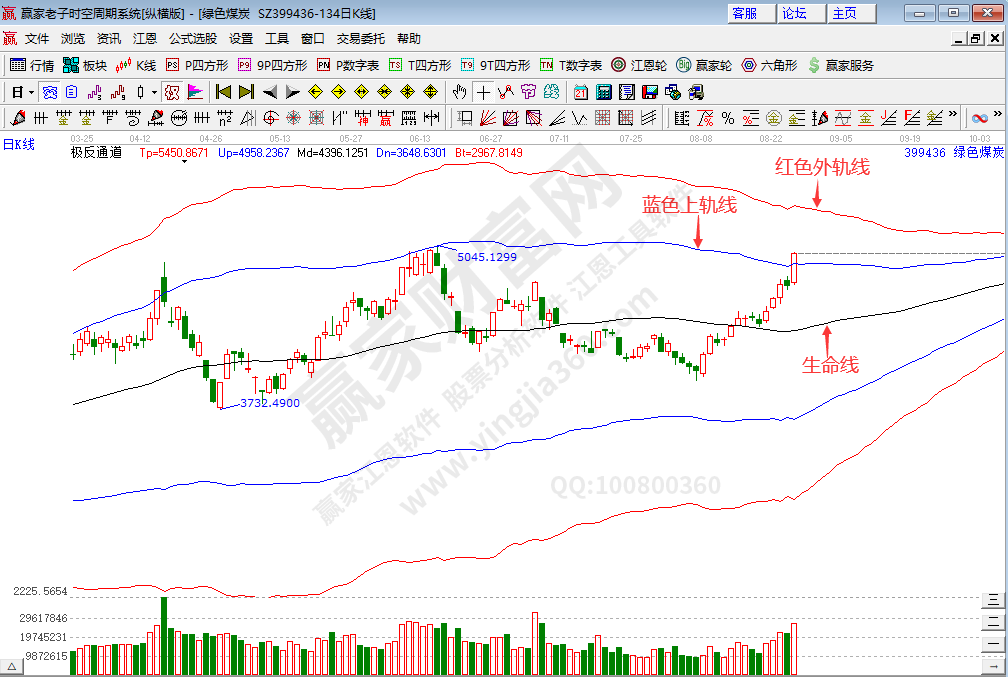Toggle the red boxed indicator button
This screenshot has width=1008, height=677.
(x=171, y=92)
